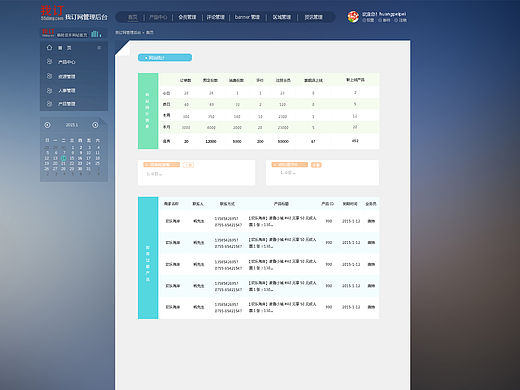Click the orange header in the right notice card
Image resolution: width=520 pixels, height=390 pixels.
290,165
